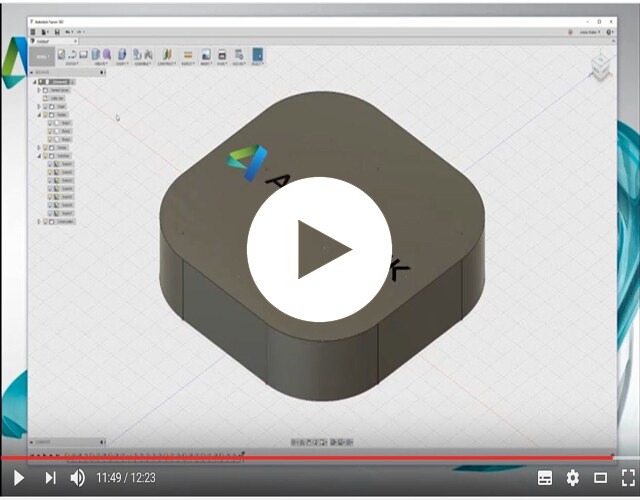
Task: Open the Assemble dropdown label
Action: pos(143,64)
